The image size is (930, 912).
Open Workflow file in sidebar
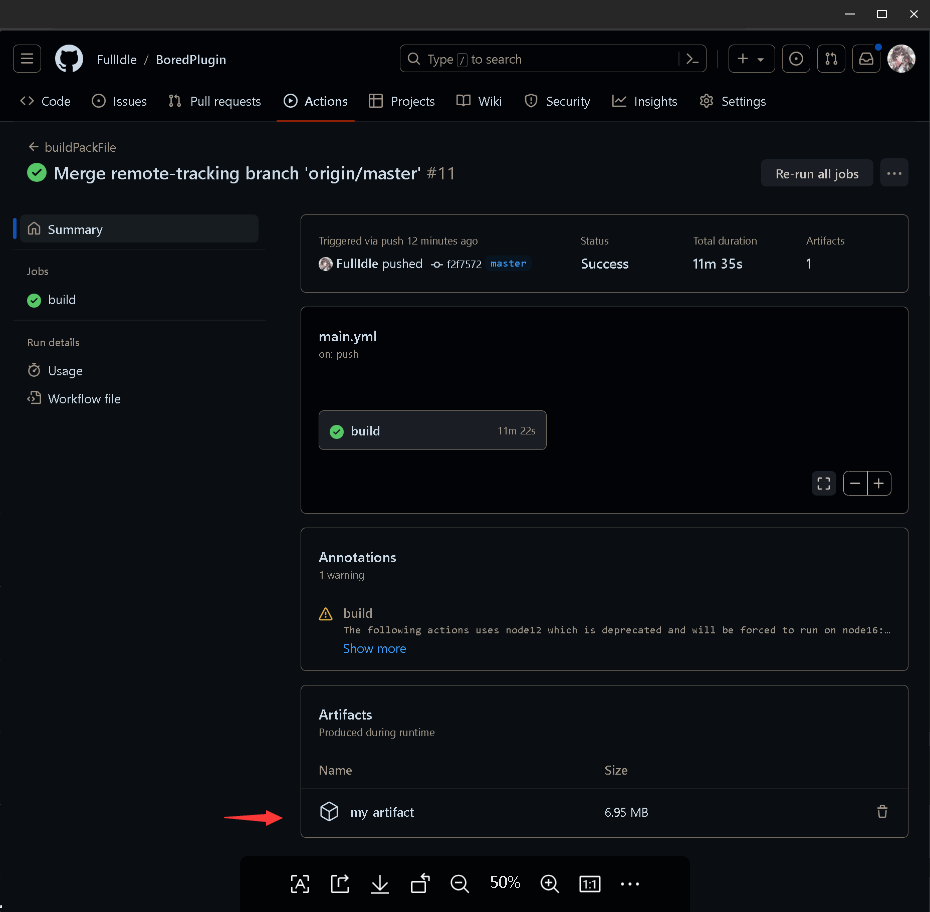click(74, 398)
